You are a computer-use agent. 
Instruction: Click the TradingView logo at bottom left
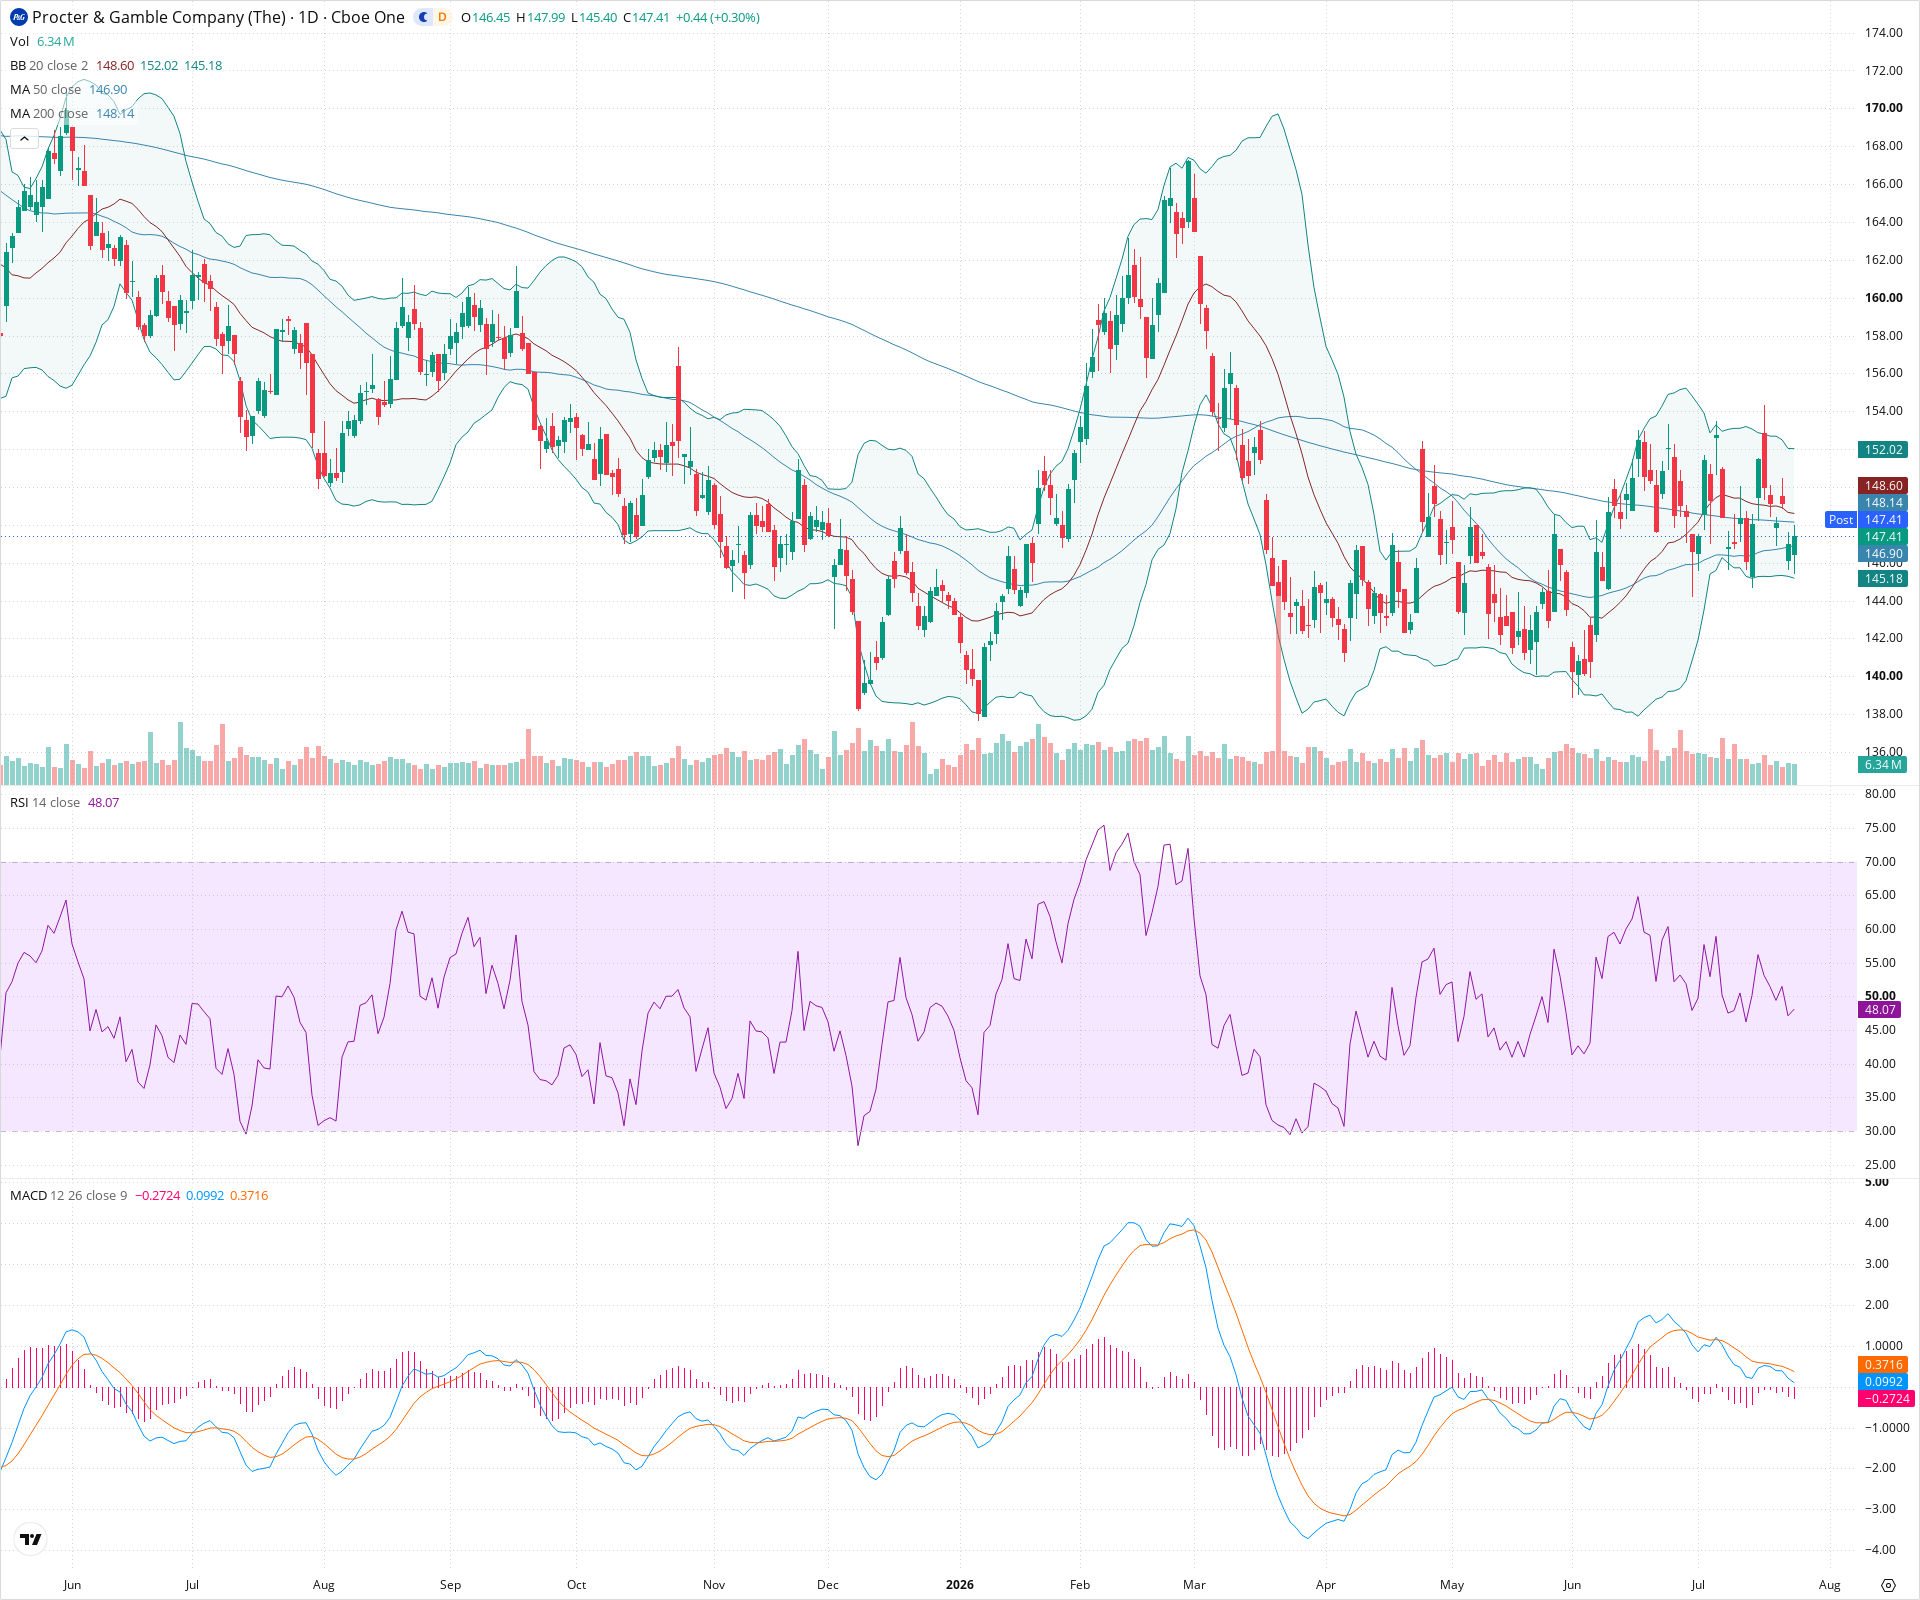tap(31, 1539)
